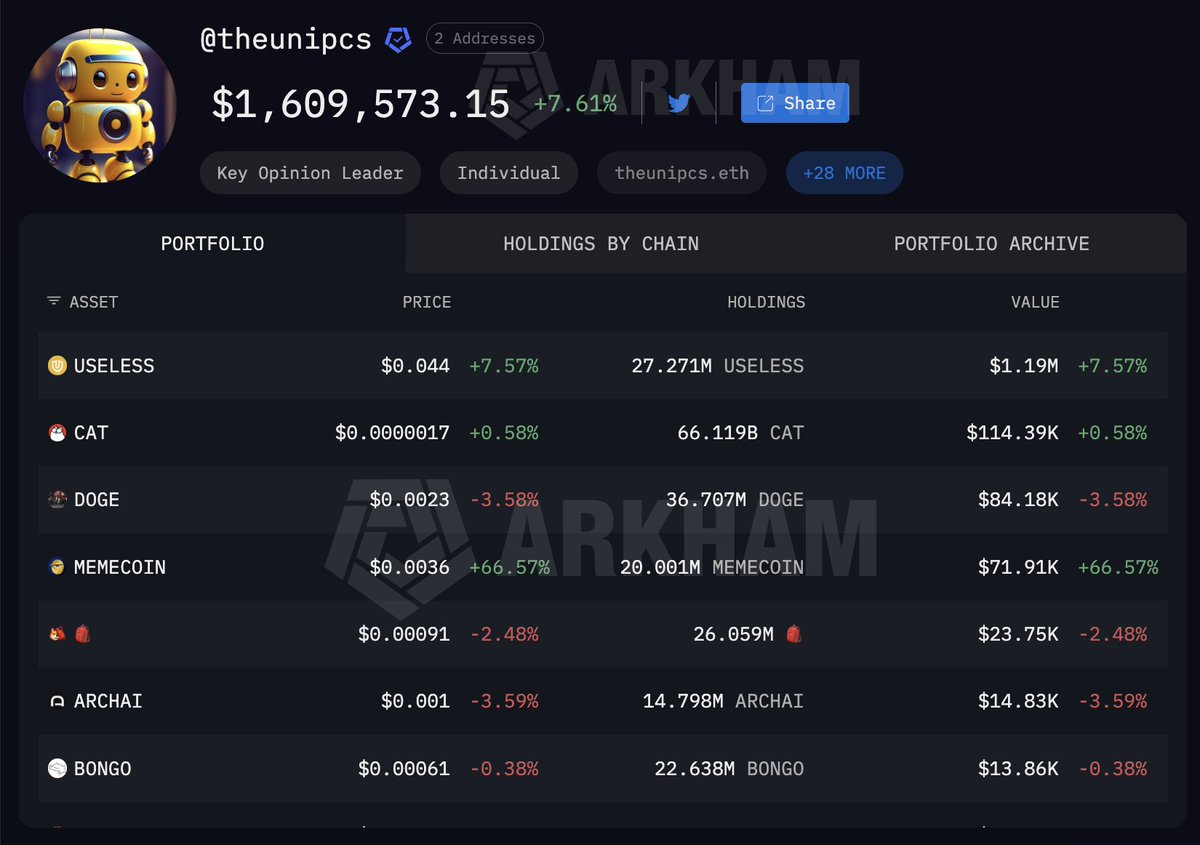Click the Arkham verified badge icon
1200x845 pixels.
coord(398,40)
